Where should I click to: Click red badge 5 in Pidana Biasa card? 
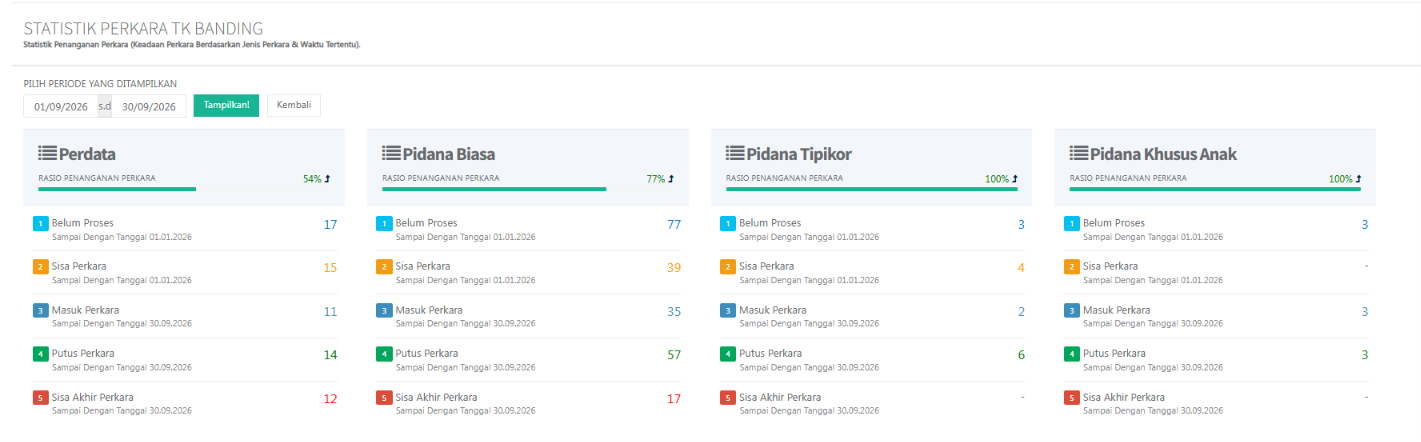384,398
